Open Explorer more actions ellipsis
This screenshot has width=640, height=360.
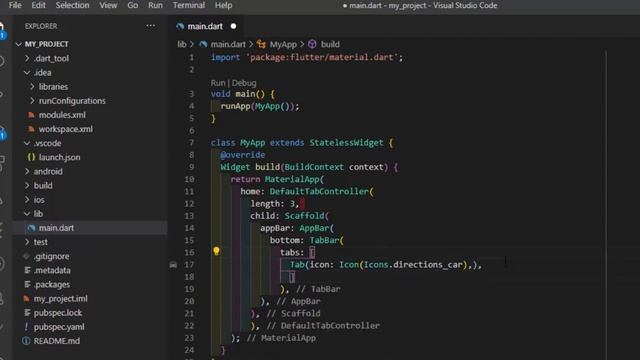click(x=151, y=26)
